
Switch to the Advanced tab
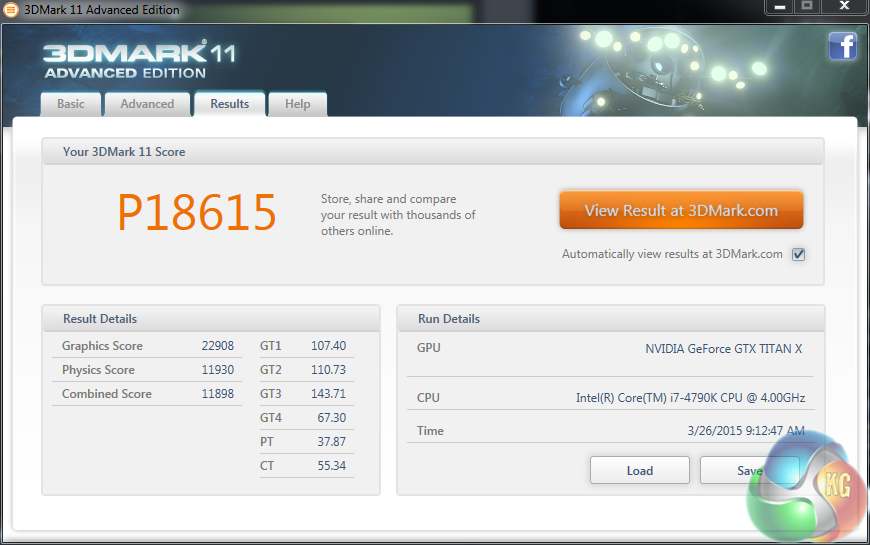coord(147,104)
